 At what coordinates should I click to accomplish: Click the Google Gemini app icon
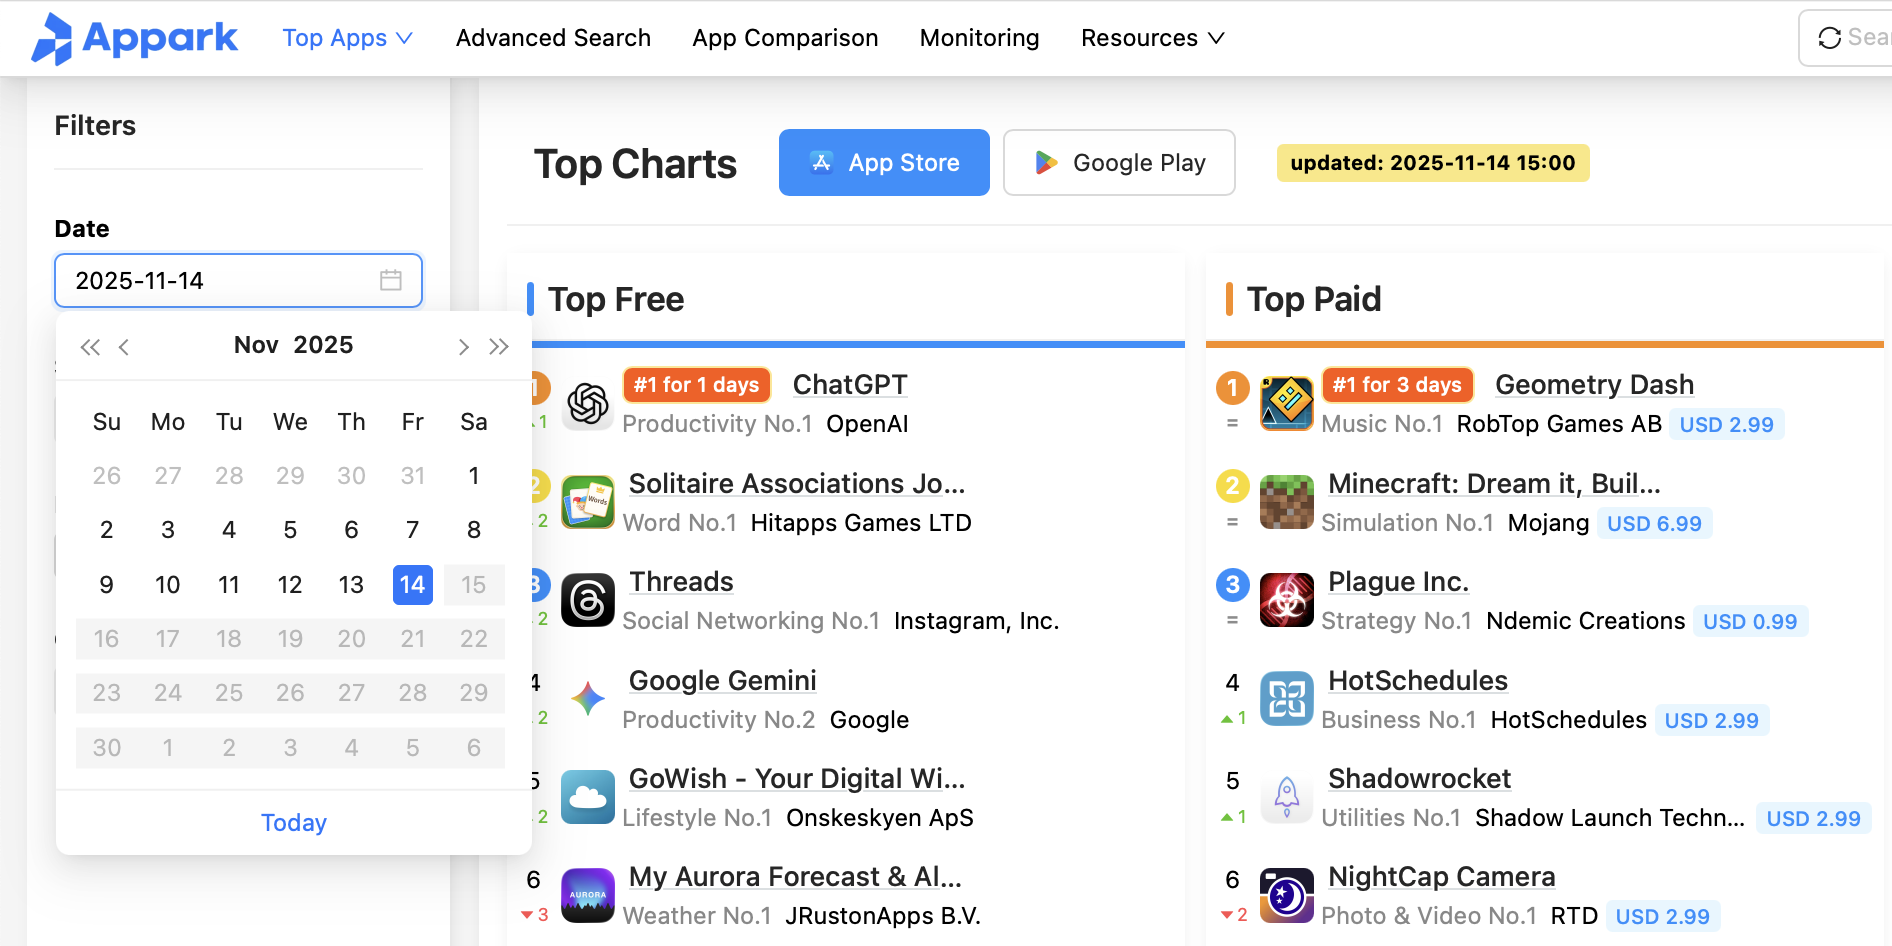tap(588, 699)
